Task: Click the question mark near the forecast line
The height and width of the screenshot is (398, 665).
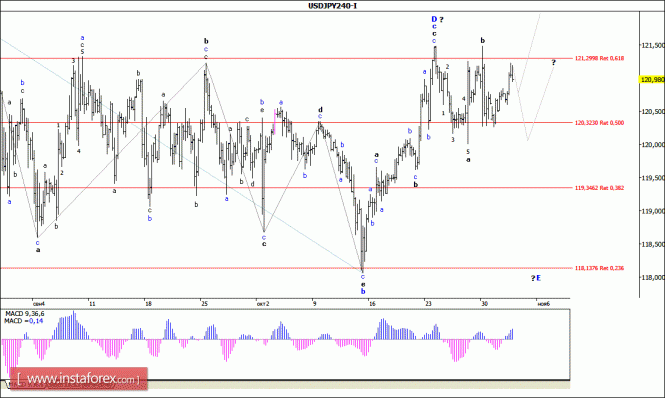Action: 553,62
